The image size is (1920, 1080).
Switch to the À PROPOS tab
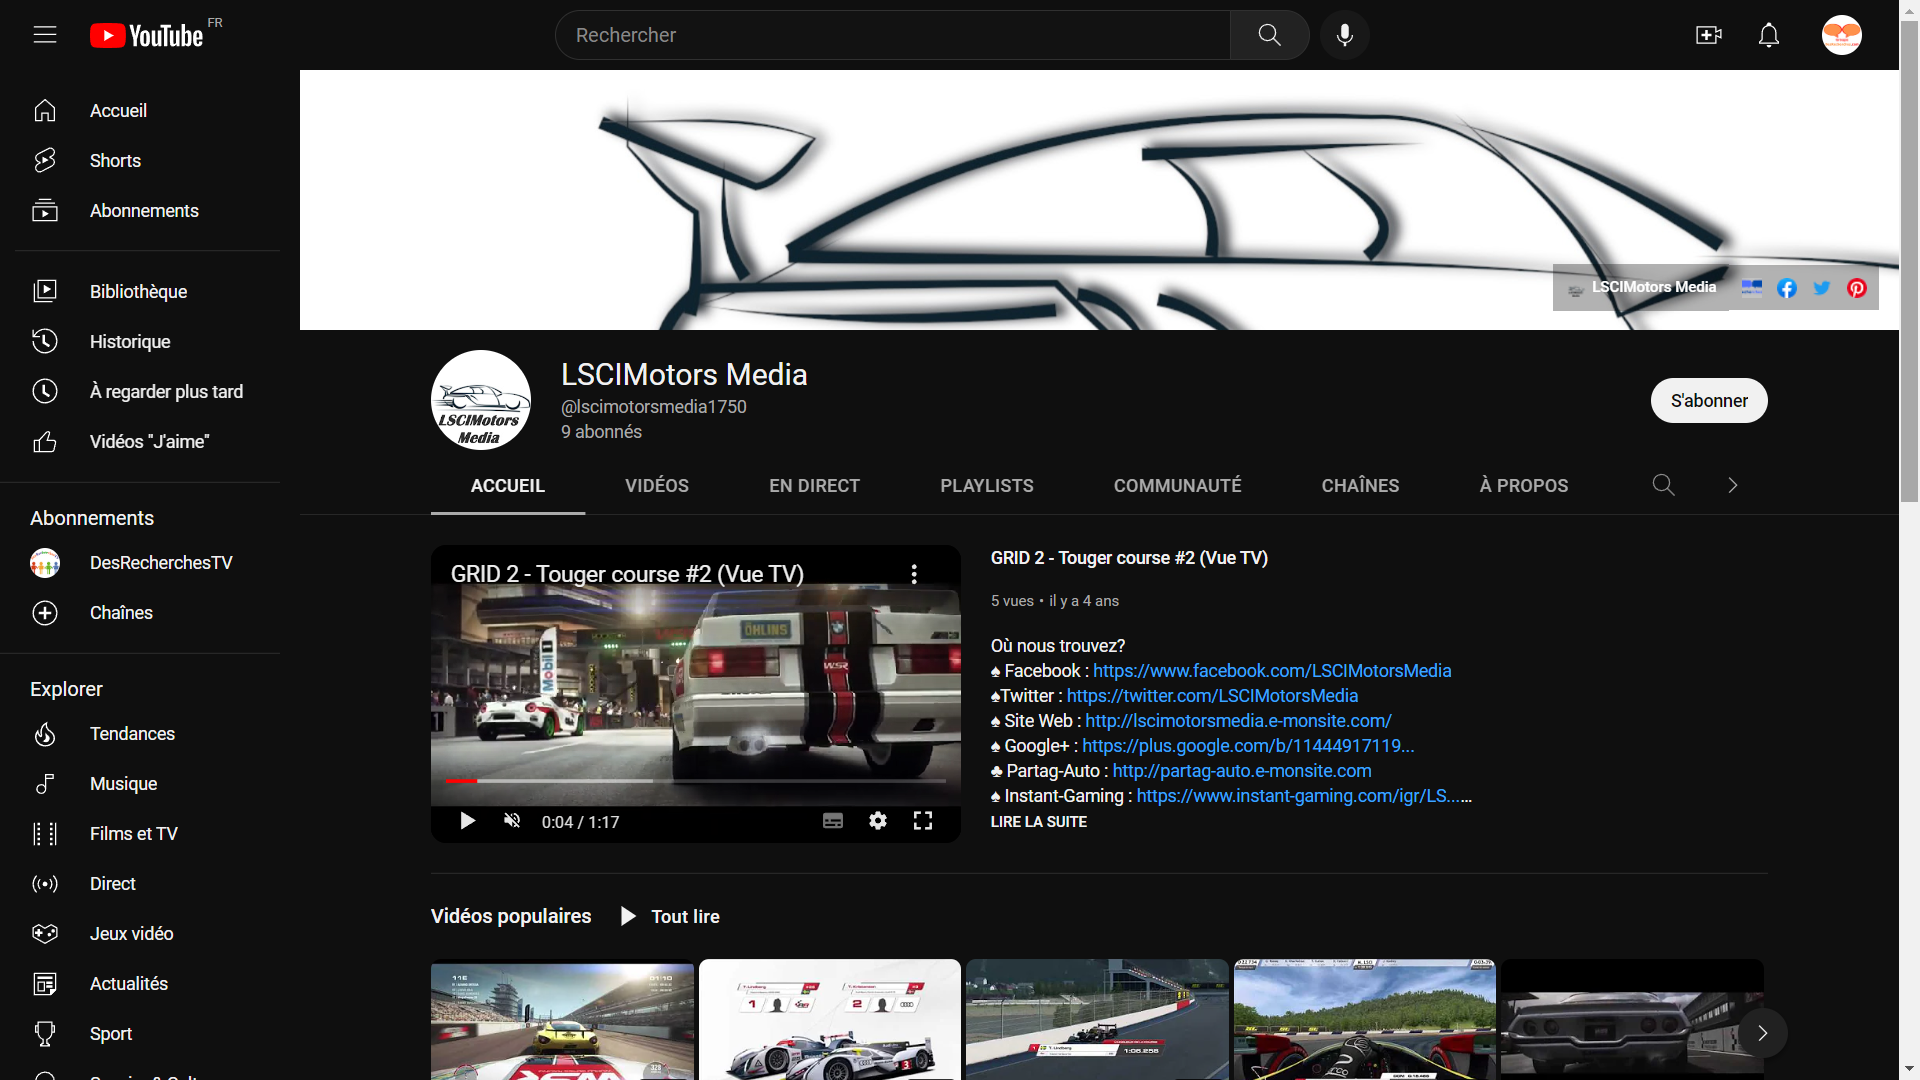coord(1523,486)
